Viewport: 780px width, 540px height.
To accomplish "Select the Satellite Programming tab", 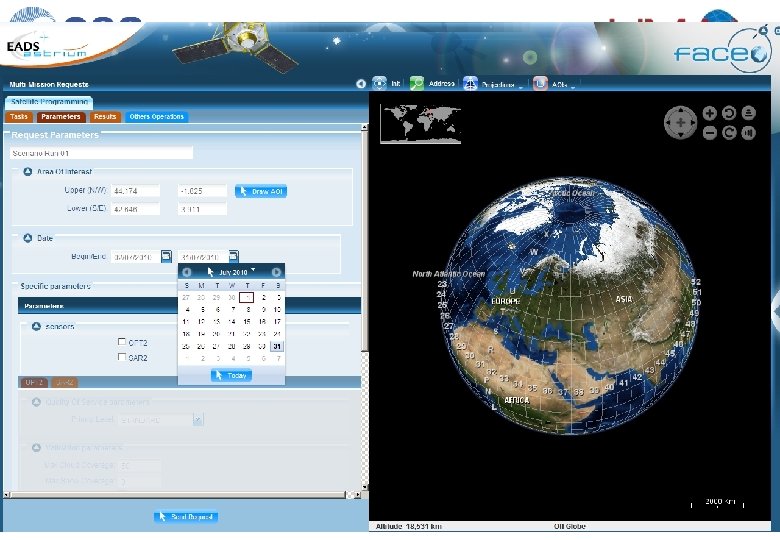I will (49, 101).
